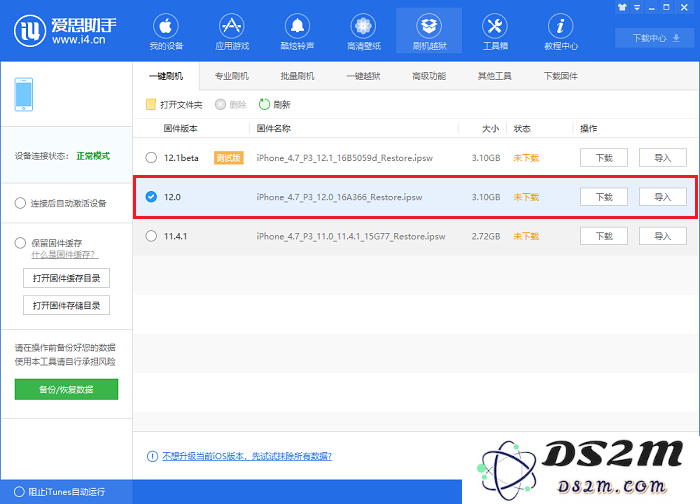Switch to 下载固件 tab
Screen dimensions: 700x504
click(561, 76)
